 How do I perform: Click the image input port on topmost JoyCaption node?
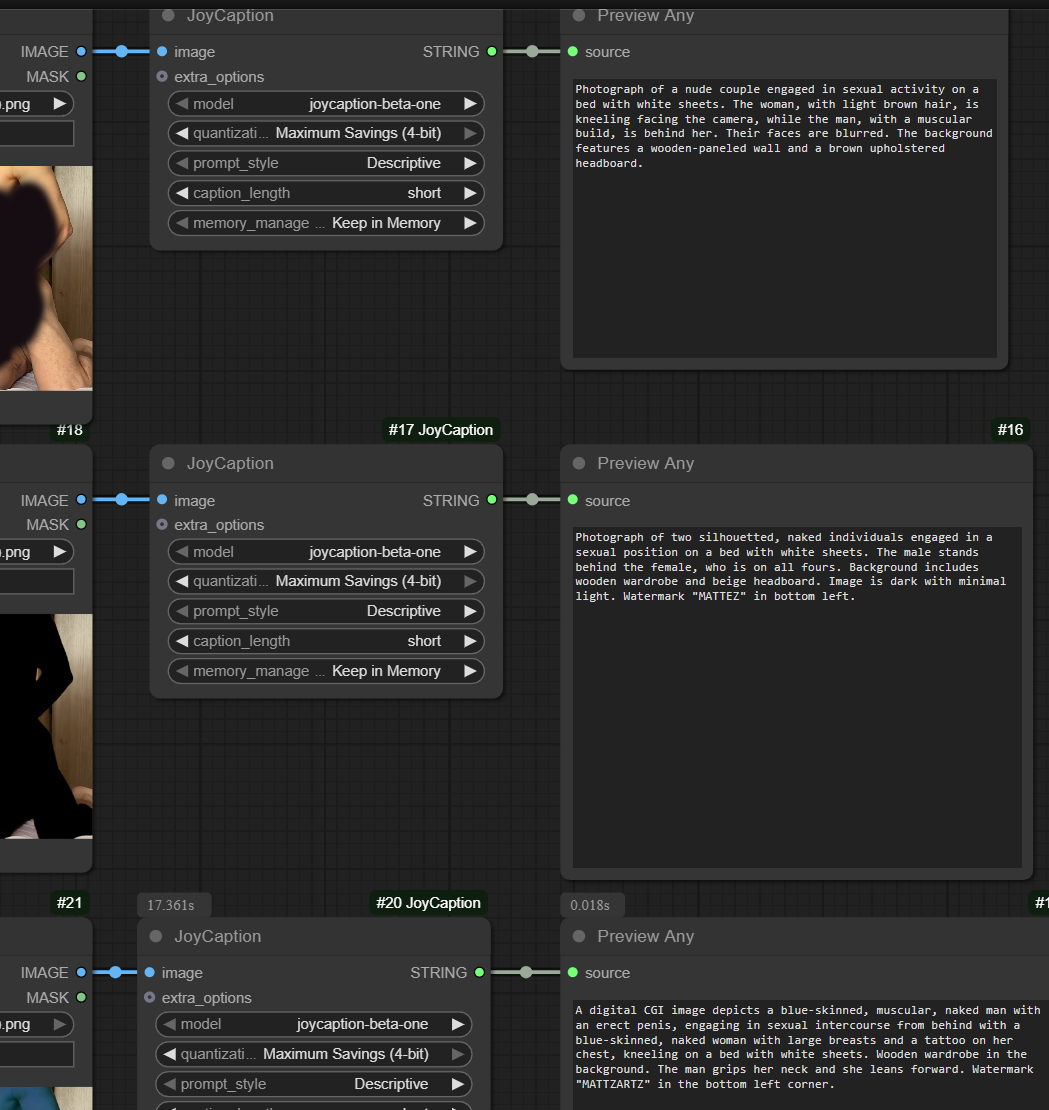[x=162, y=52]
